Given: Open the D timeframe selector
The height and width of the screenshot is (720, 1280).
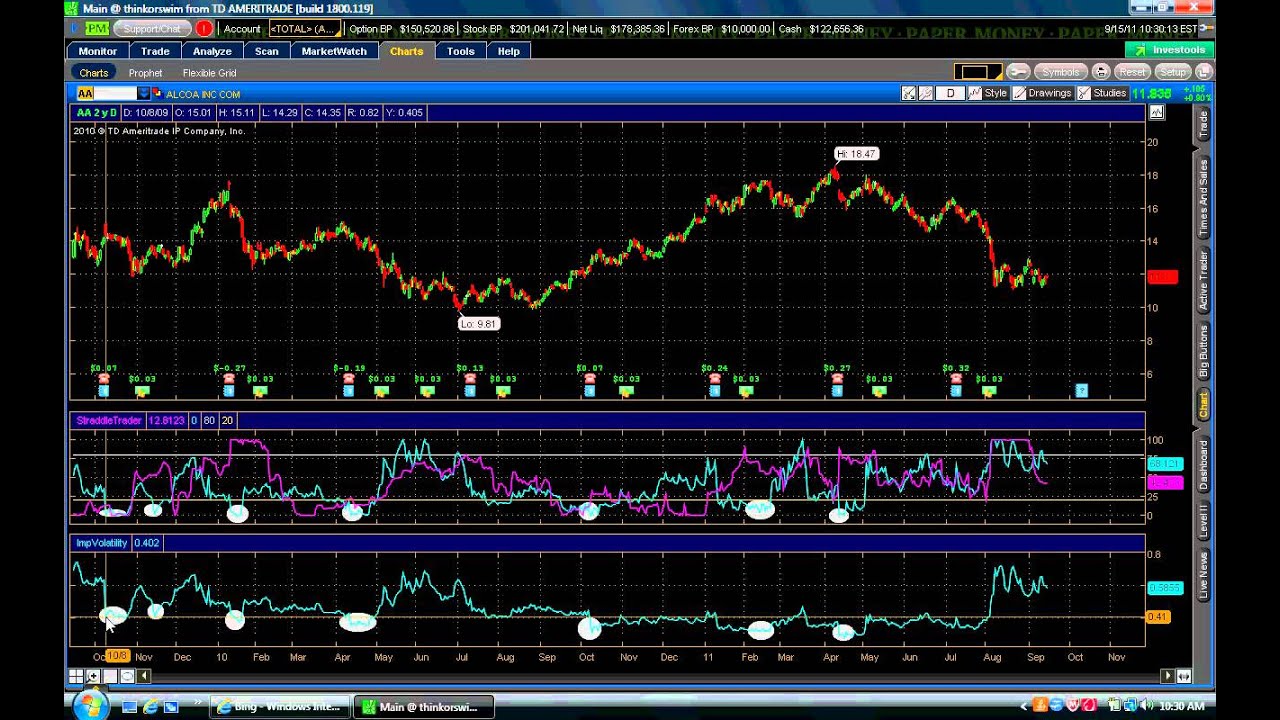Looking at the screenshot, I should pos(950,93).
